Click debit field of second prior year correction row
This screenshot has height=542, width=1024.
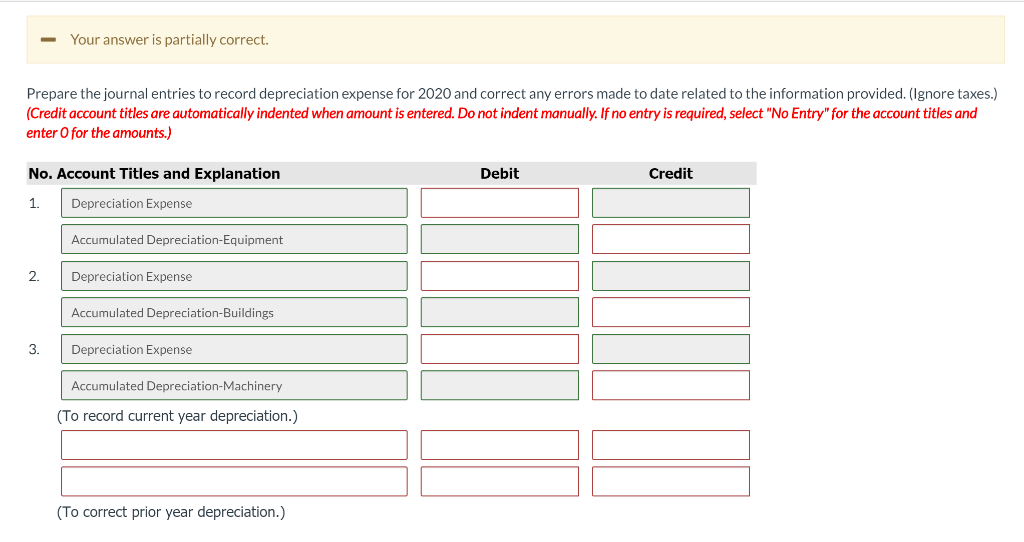coord(500,481)
